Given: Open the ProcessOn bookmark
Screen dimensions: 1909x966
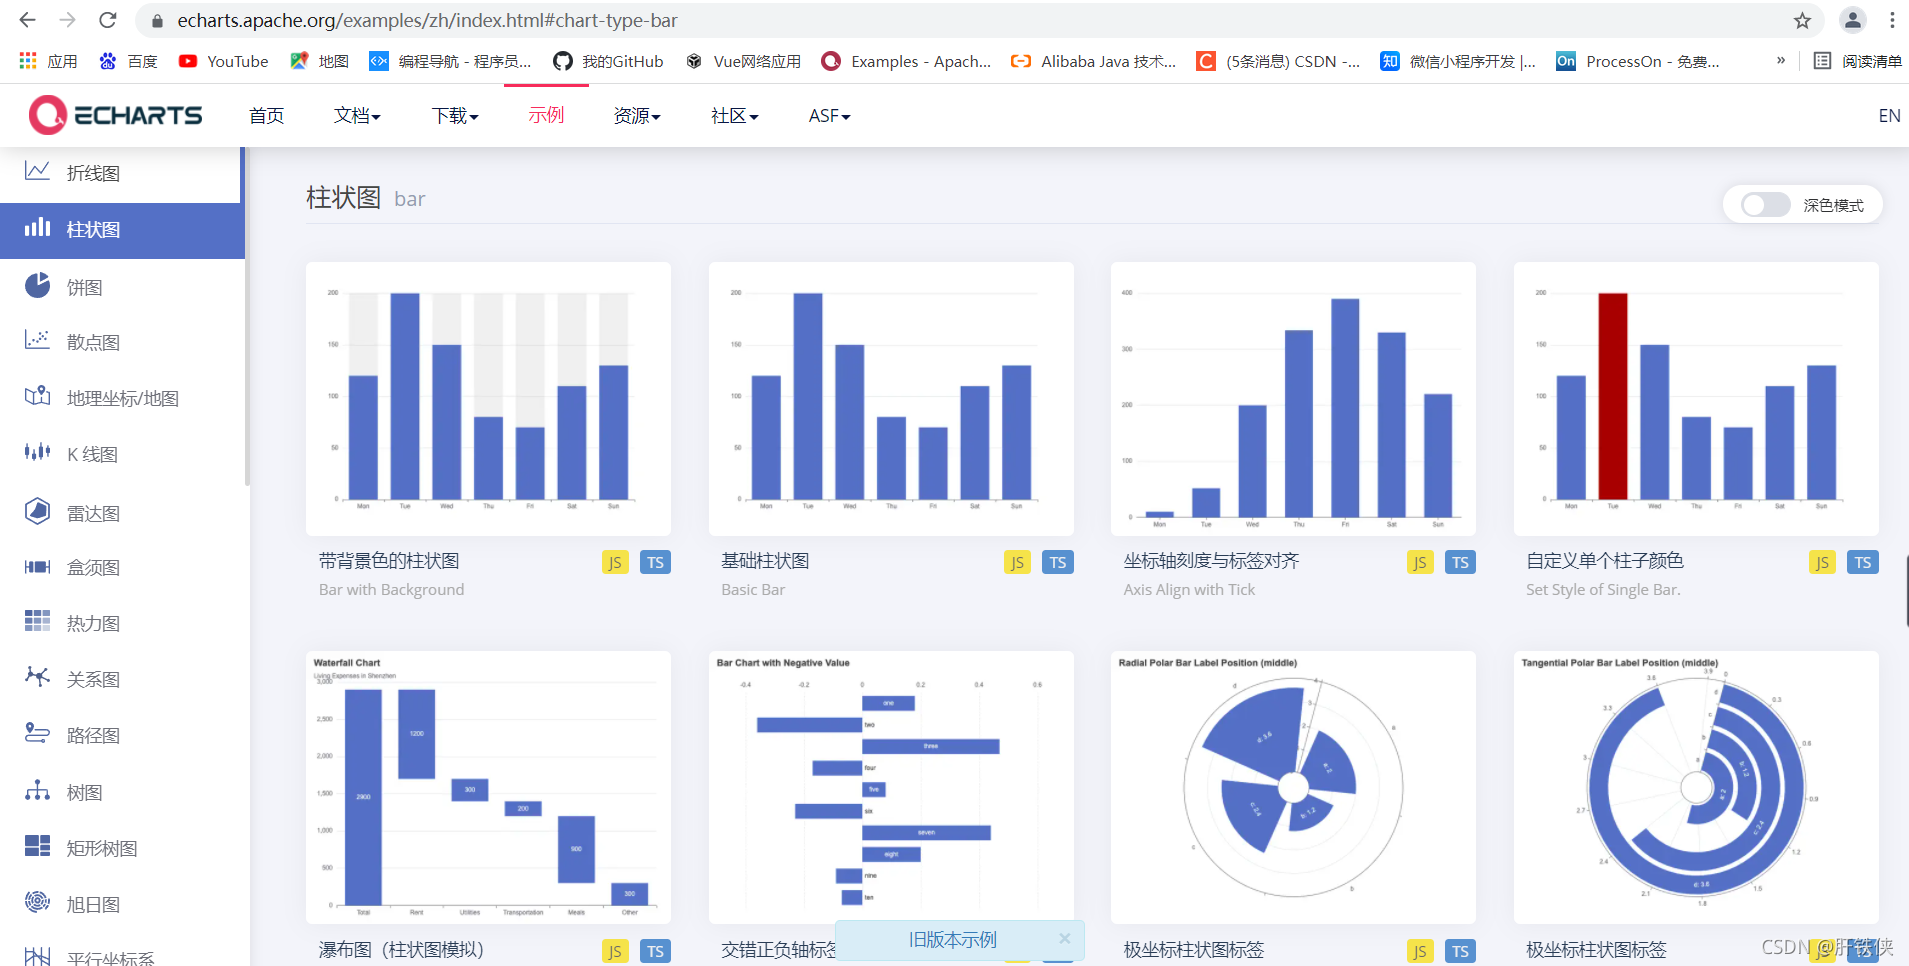Looking at the screenshot, I should (1638, 61).
